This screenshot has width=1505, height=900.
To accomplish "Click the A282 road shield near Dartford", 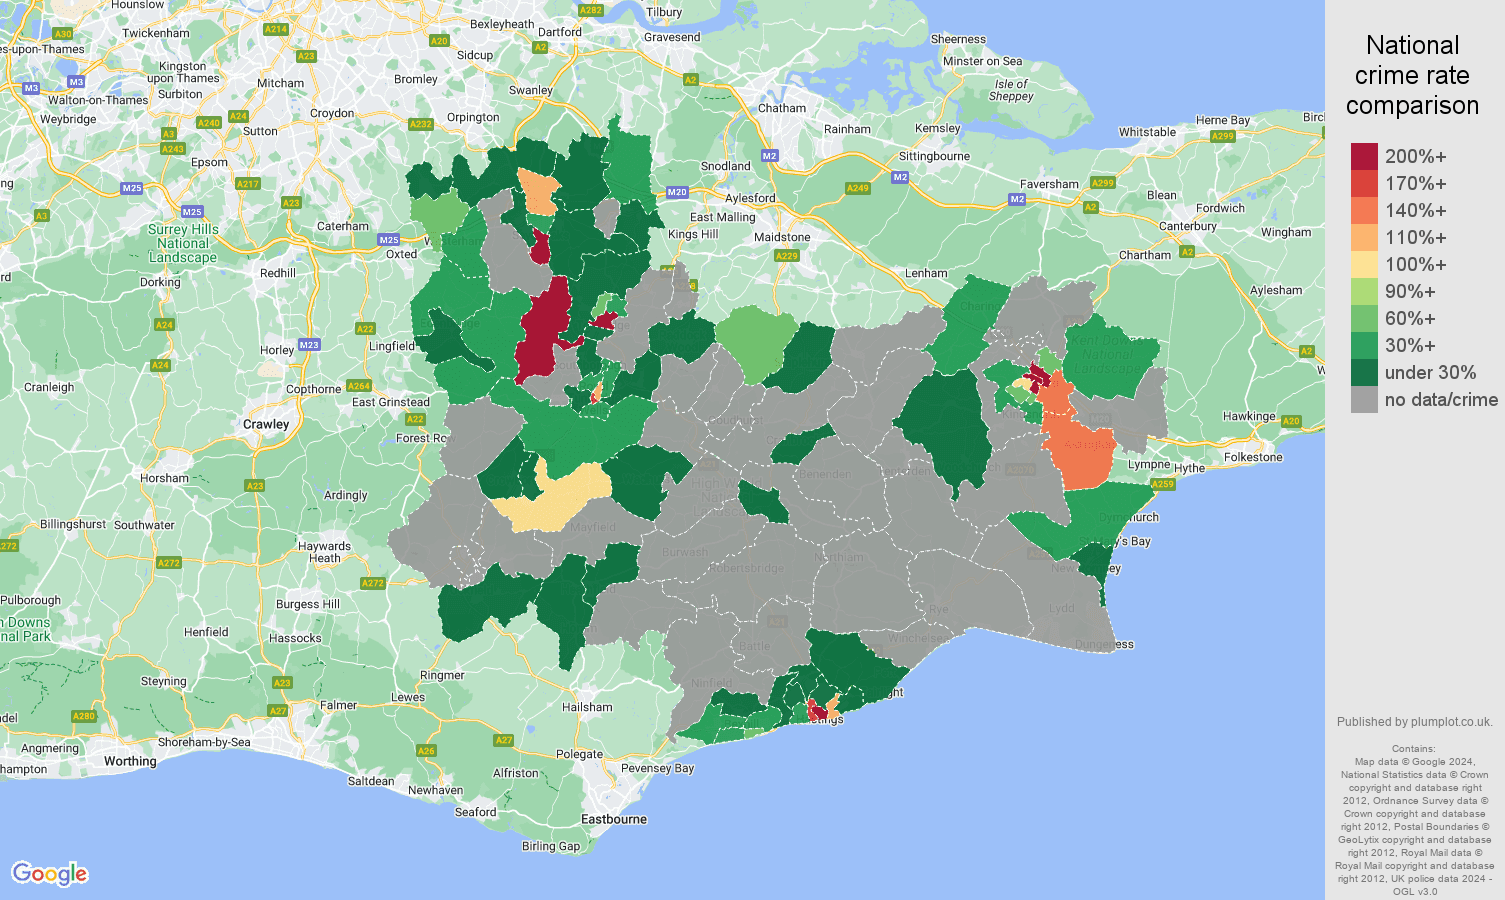I will [591, 10].
